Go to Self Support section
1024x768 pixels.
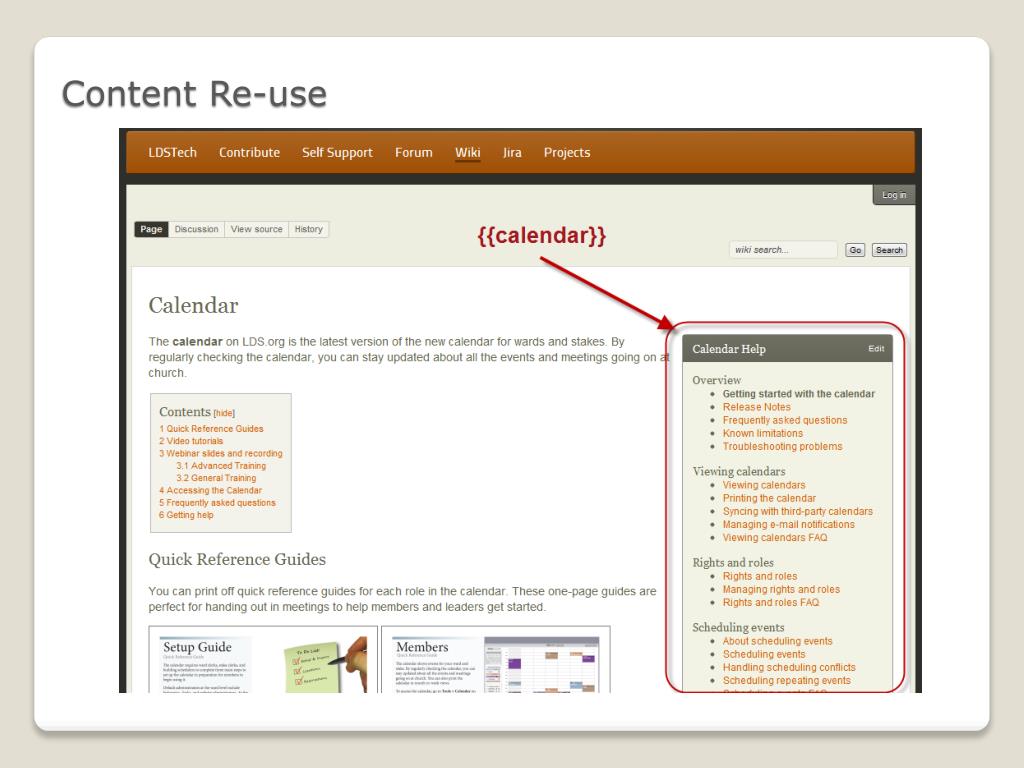click(x=337, y=153)
